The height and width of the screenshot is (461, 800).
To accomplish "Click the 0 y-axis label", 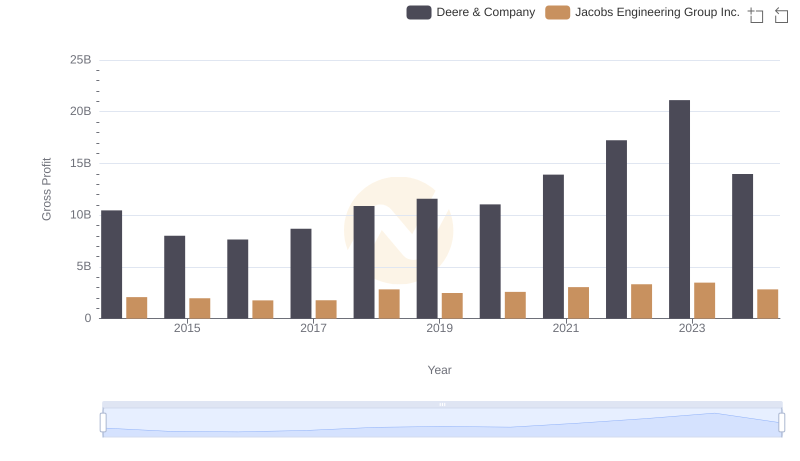I will (x=88, y=318).
